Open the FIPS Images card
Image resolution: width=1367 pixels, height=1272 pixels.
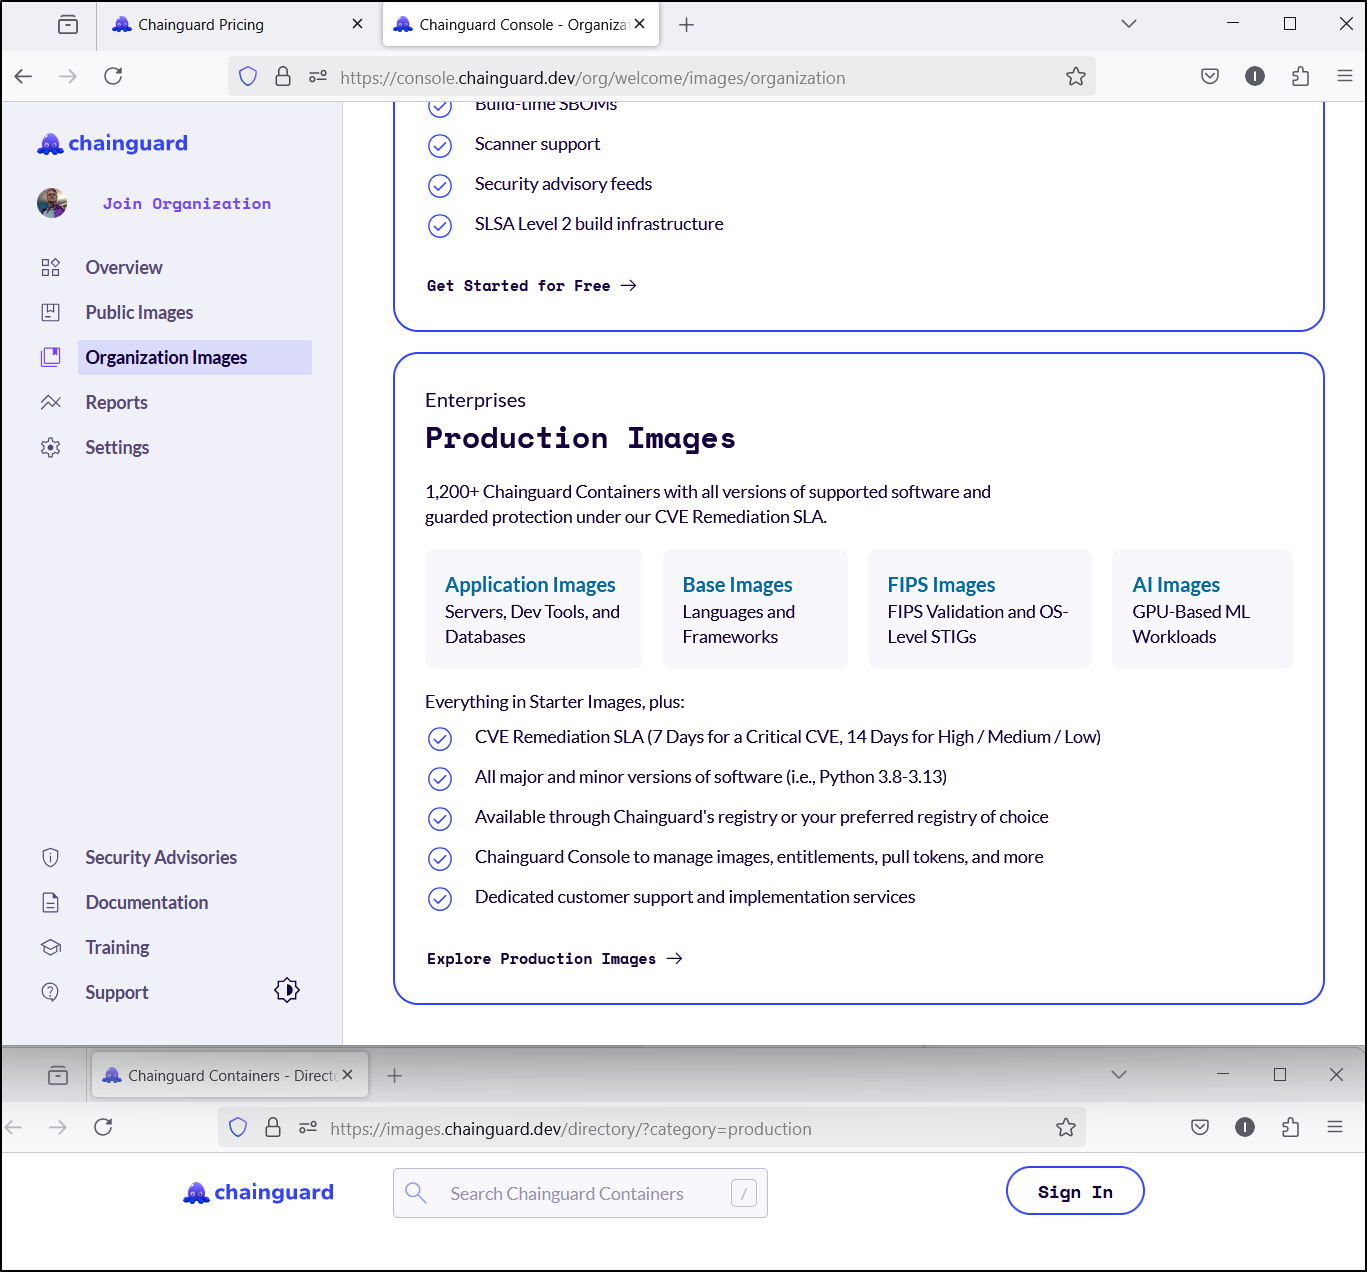click(x=980, y=609)
